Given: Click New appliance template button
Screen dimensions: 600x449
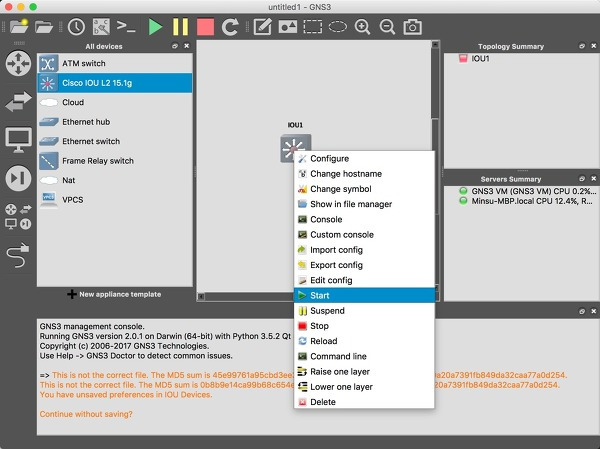Looking at the screenshot, I should click(x=114, y=294).
